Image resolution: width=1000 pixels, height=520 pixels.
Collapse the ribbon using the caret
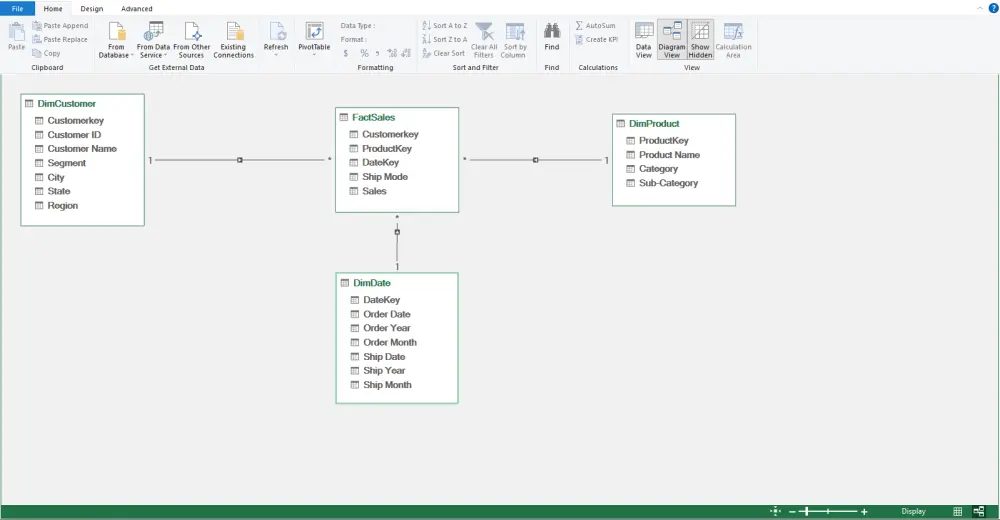click(x=980, y=8)
